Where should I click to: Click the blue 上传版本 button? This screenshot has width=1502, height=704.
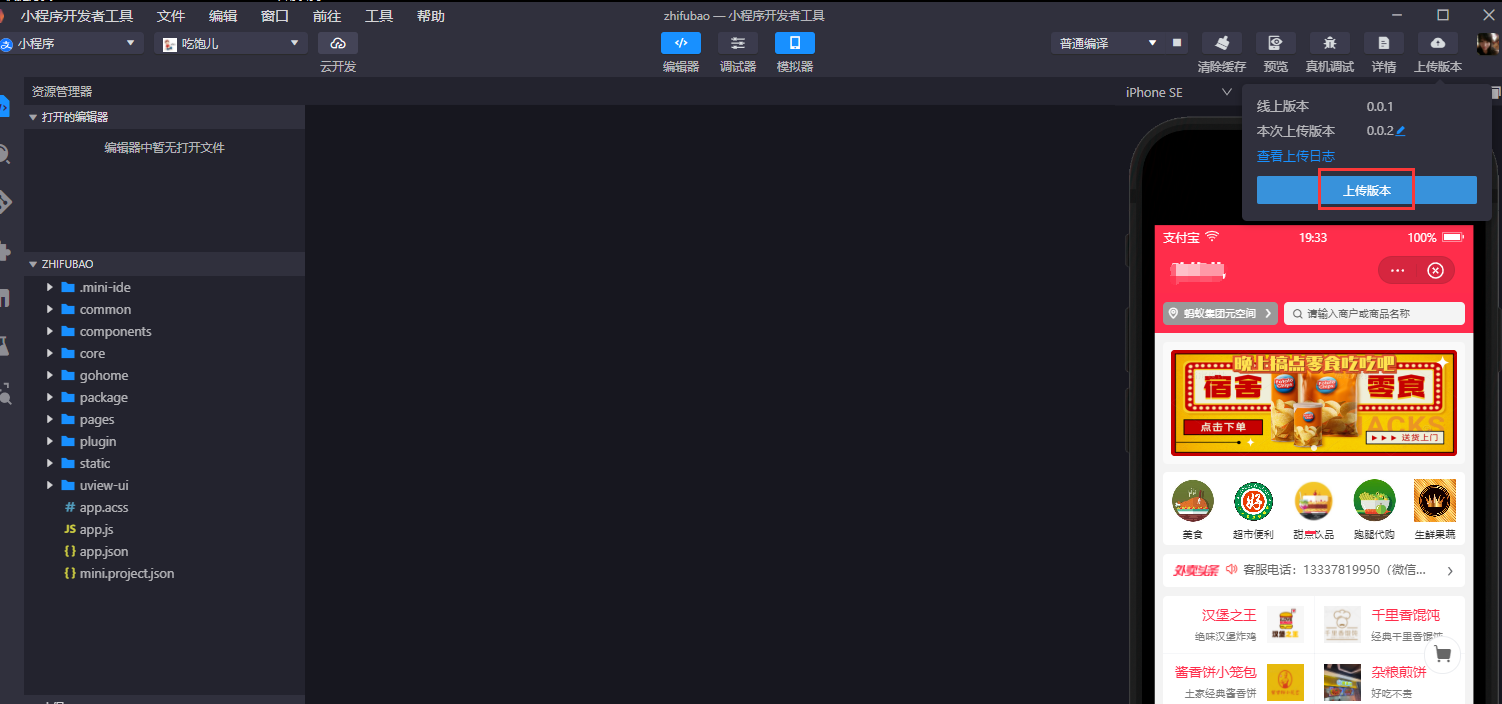[x=1367, y=190]
